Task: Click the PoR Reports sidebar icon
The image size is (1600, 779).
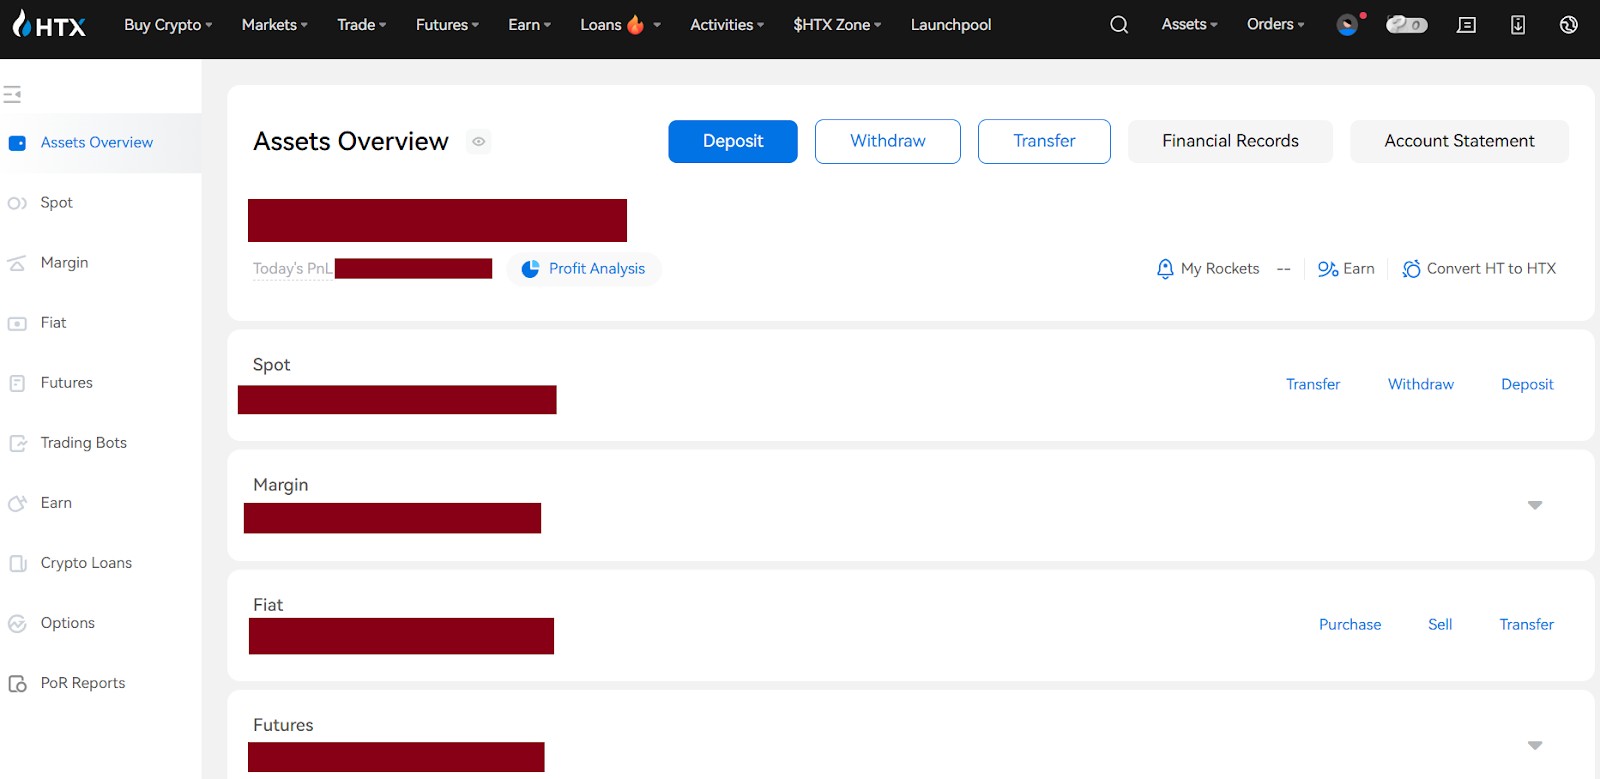Action: [x=17, y=684]
